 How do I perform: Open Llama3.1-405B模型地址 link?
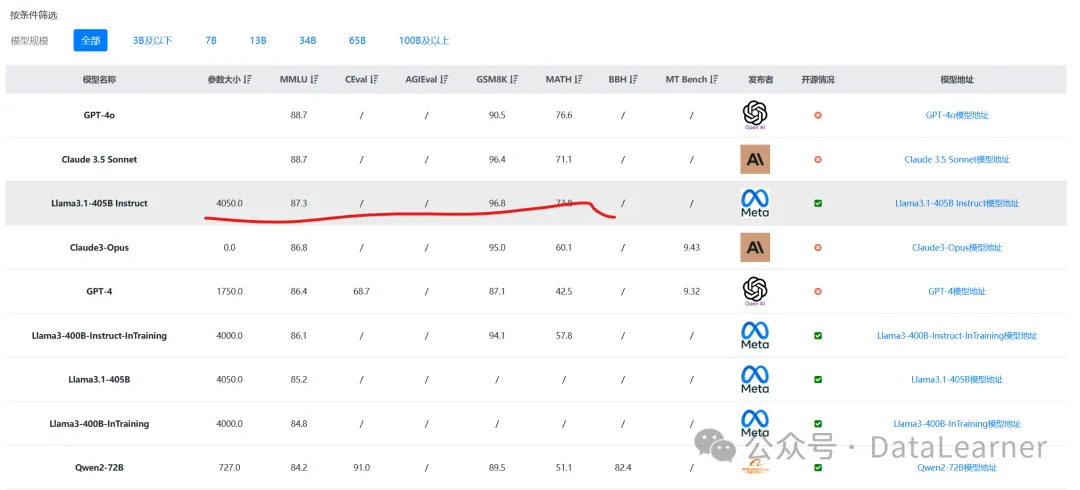957,380
